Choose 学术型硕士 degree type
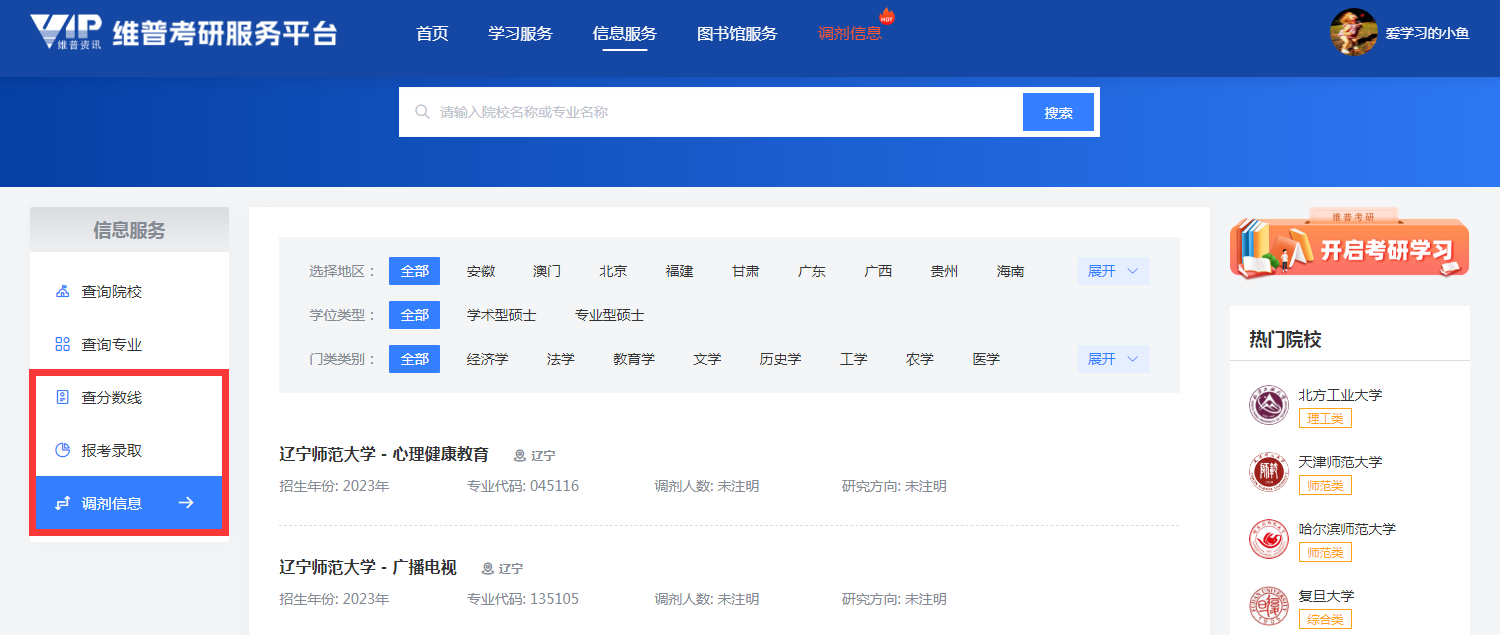Image resolution: width=1500 pixels, height=635 pixels. tap(501, 315)
